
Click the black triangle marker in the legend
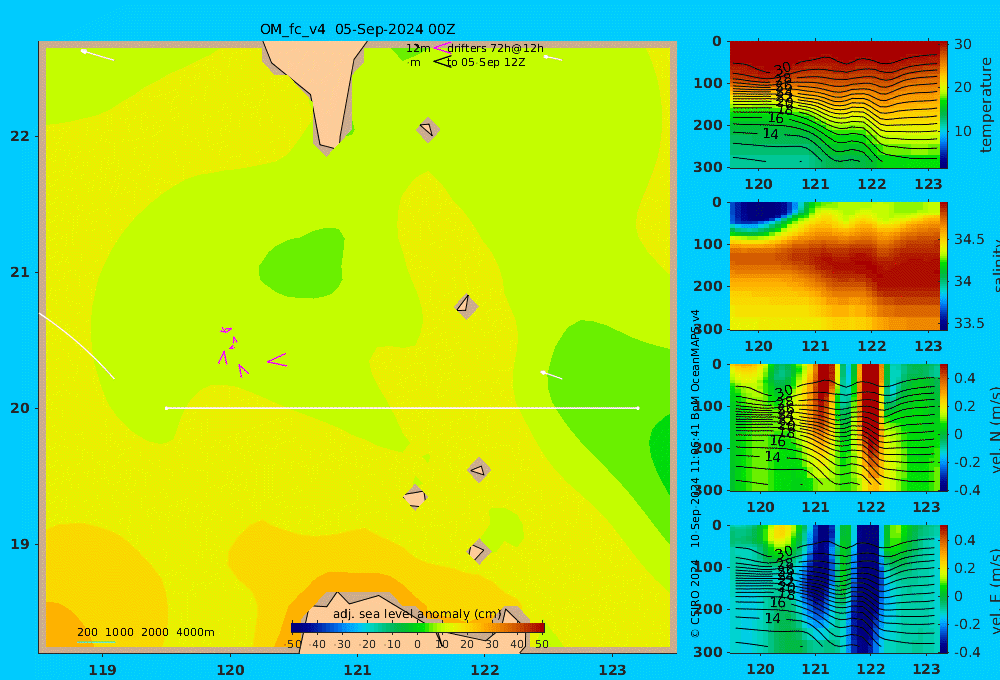coord(442,62)
